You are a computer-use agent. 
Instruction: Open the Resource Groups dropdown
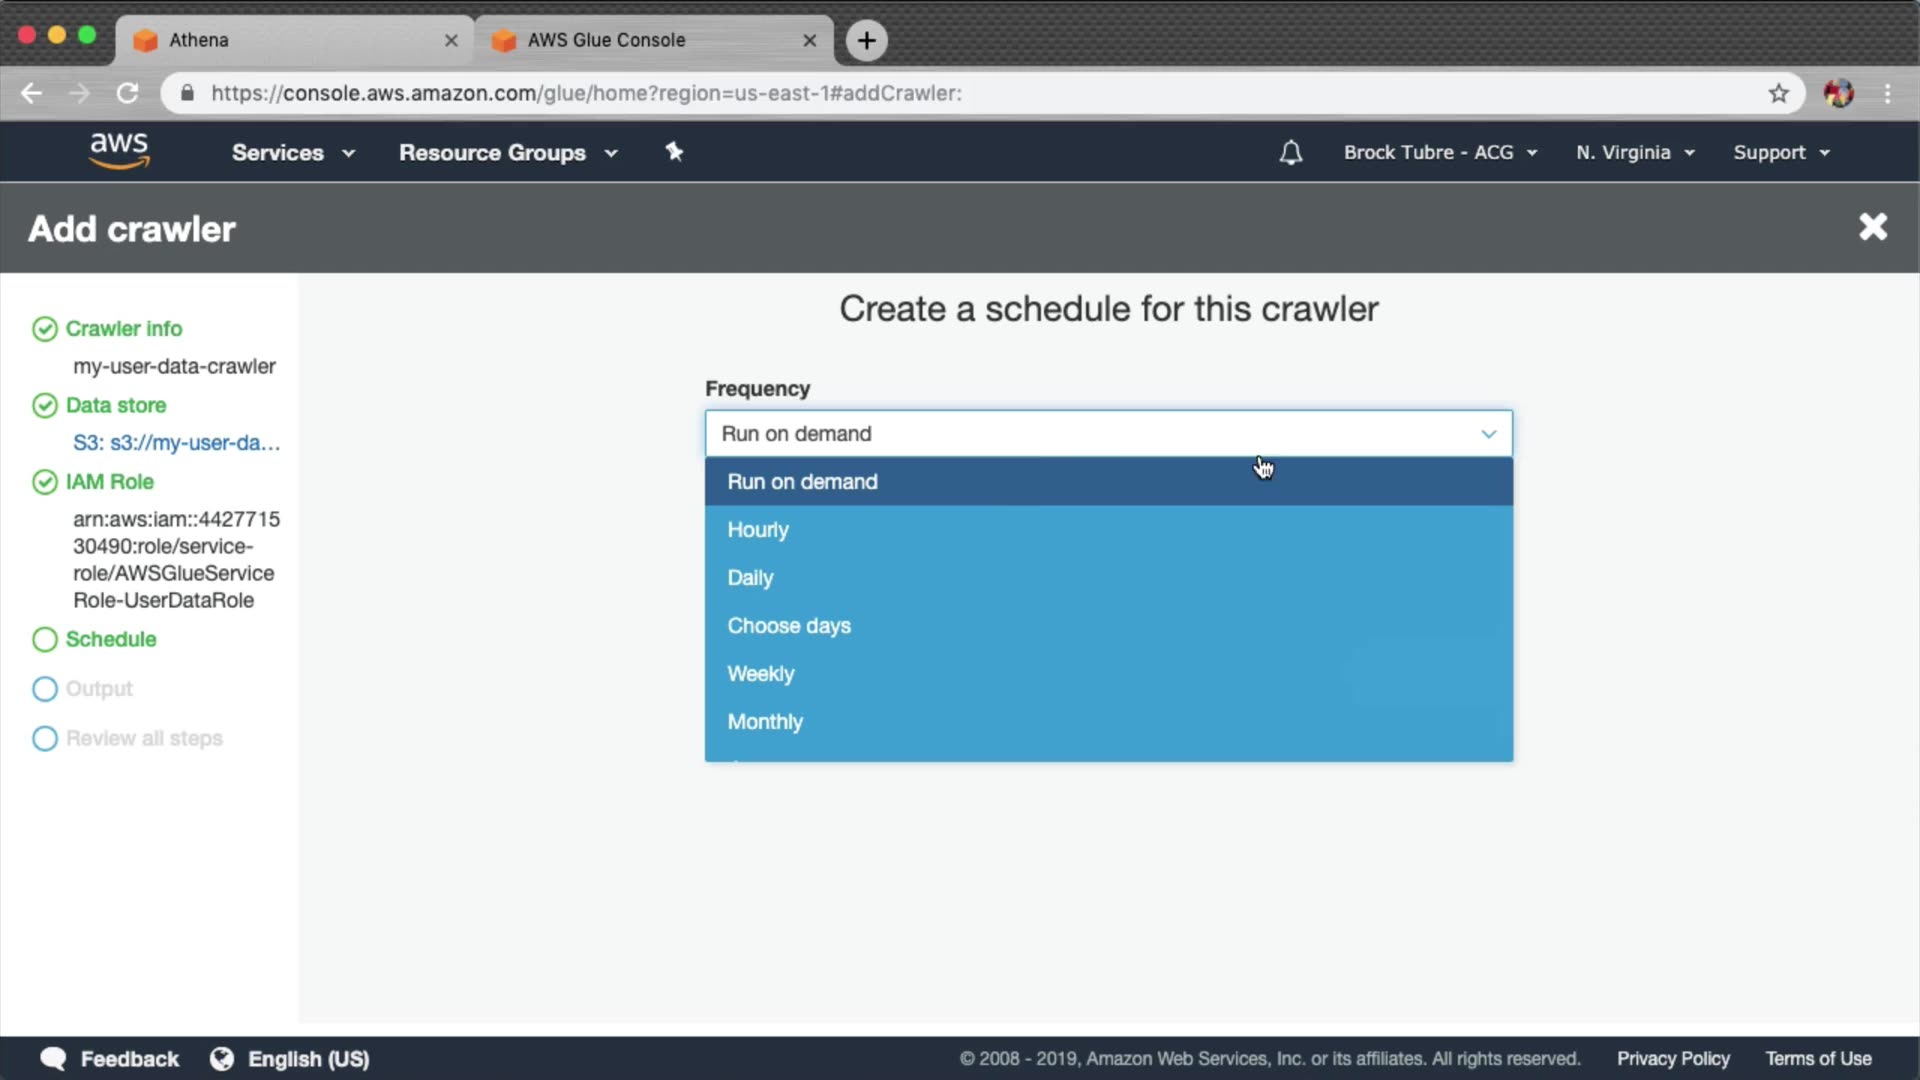pyautogui.click(x=507, y=152)
